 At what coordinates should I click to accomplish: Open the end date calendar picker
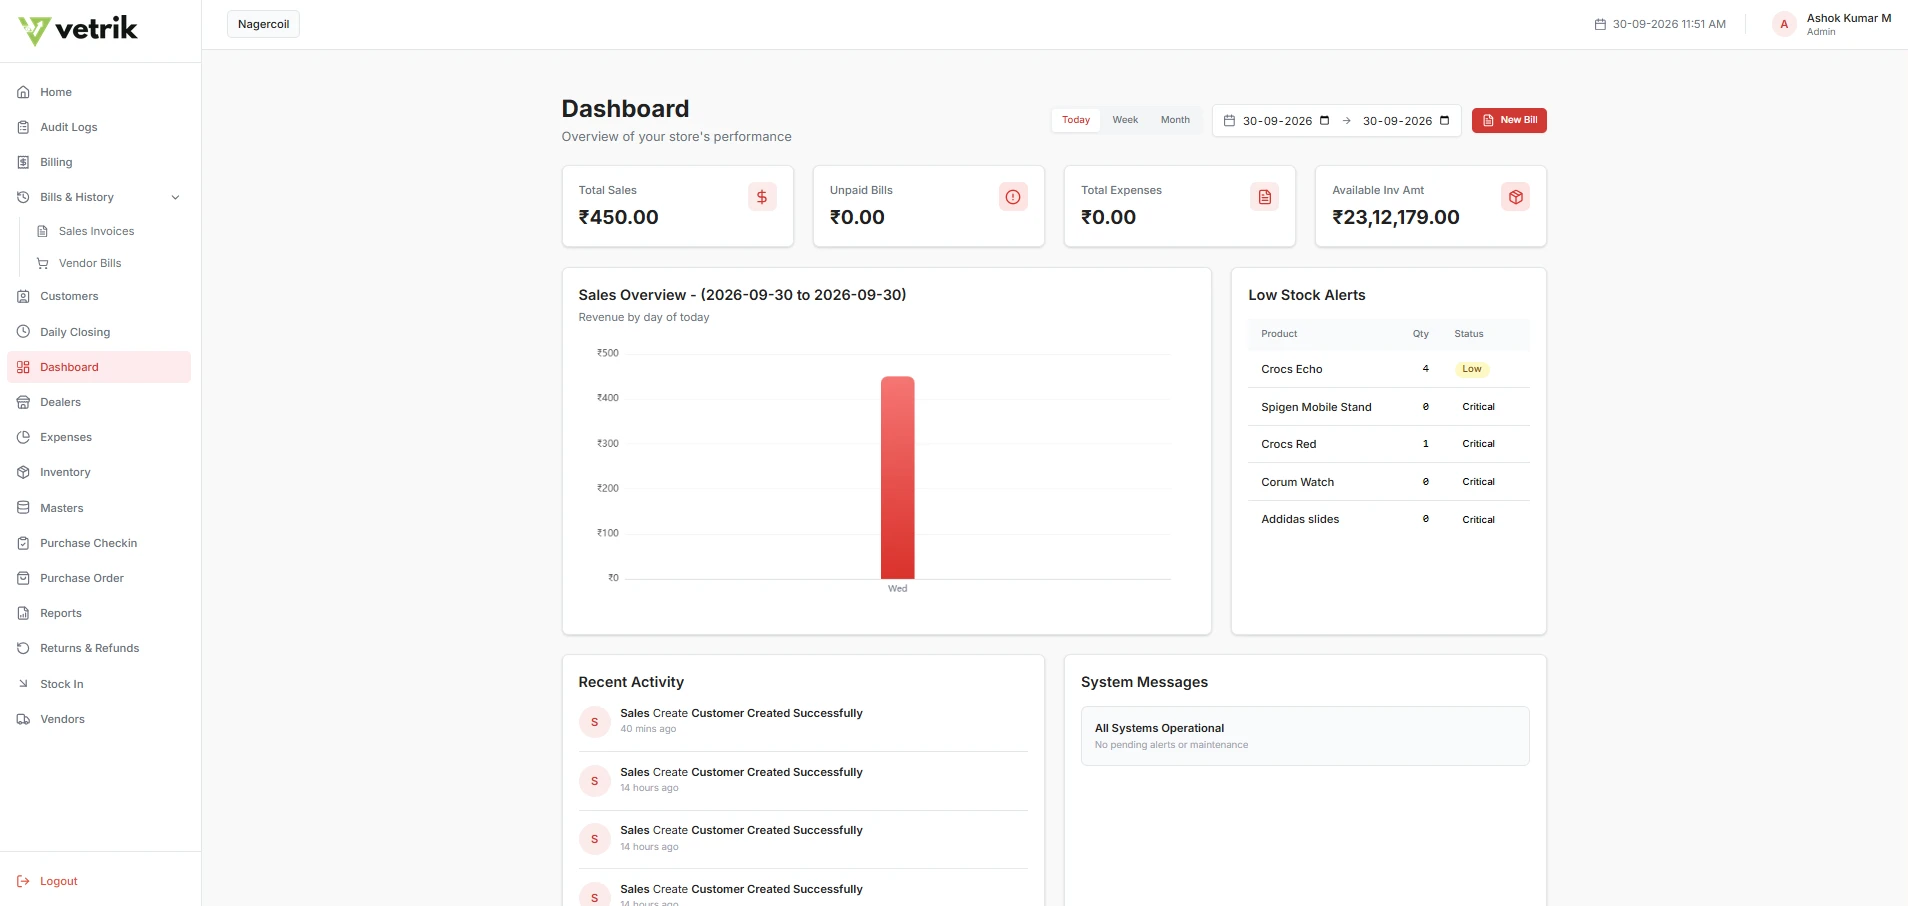point(1444,121)
